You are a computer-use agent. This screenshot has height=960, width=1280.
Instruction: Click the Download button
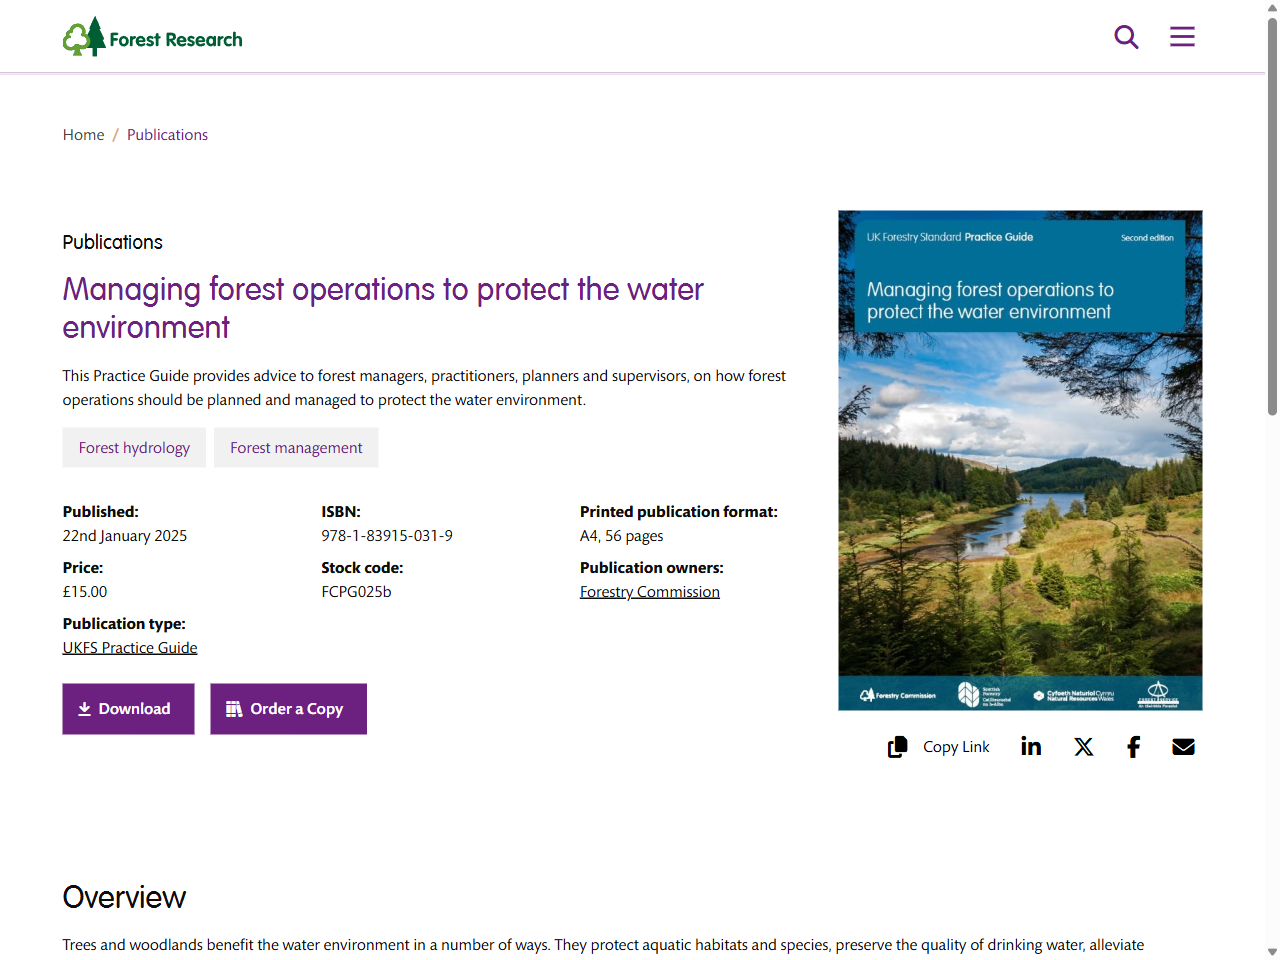[128, 708]
